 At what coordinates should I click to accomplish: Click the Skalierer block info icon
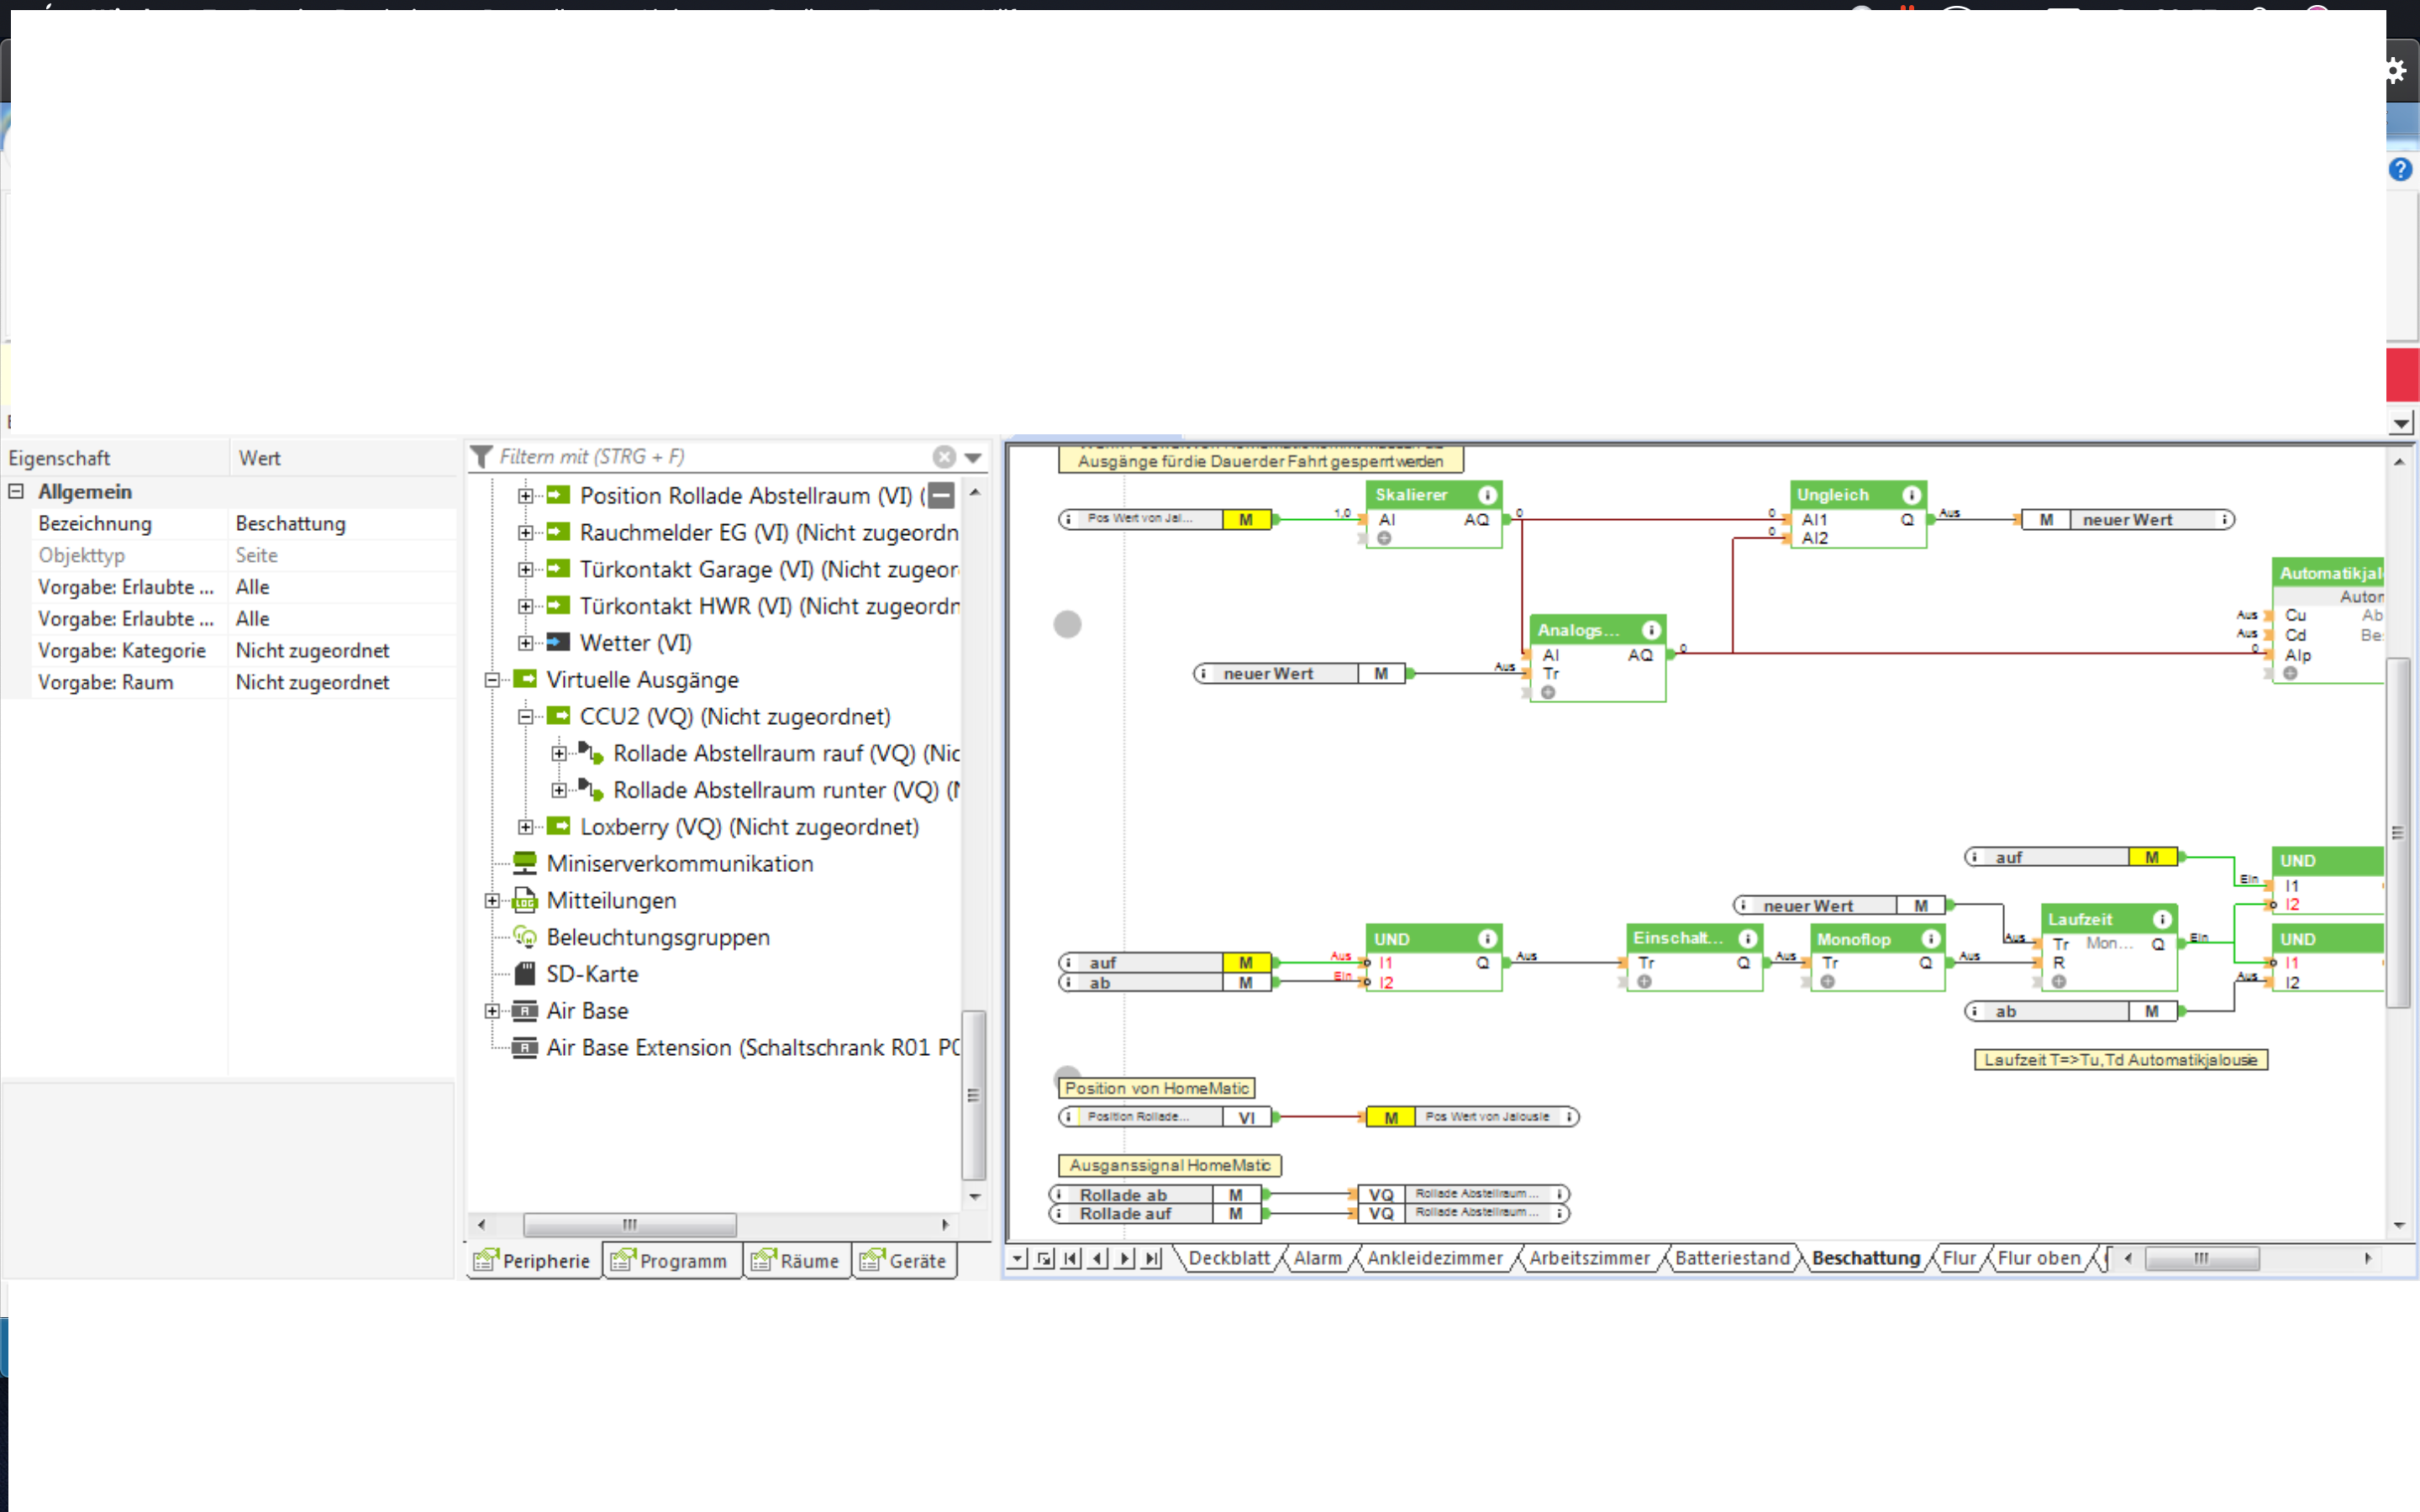click(x=1487, y=495)
